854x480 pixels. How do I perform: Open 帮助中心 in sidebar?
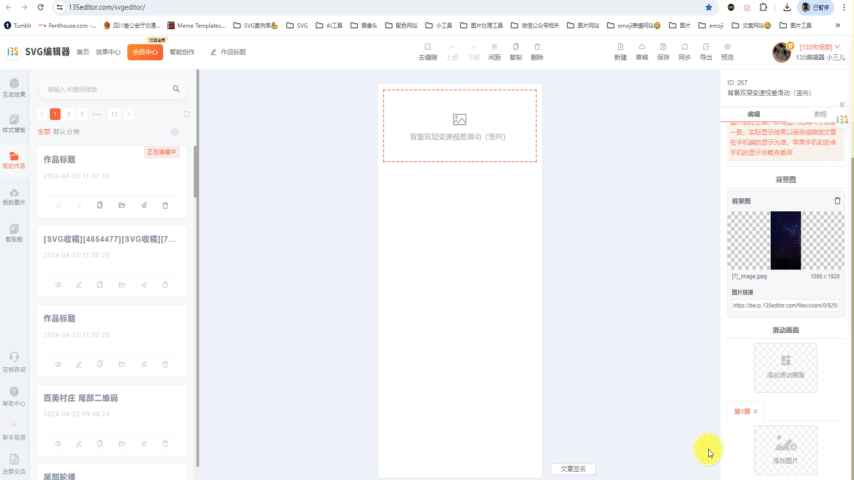(x=14, y=396)
